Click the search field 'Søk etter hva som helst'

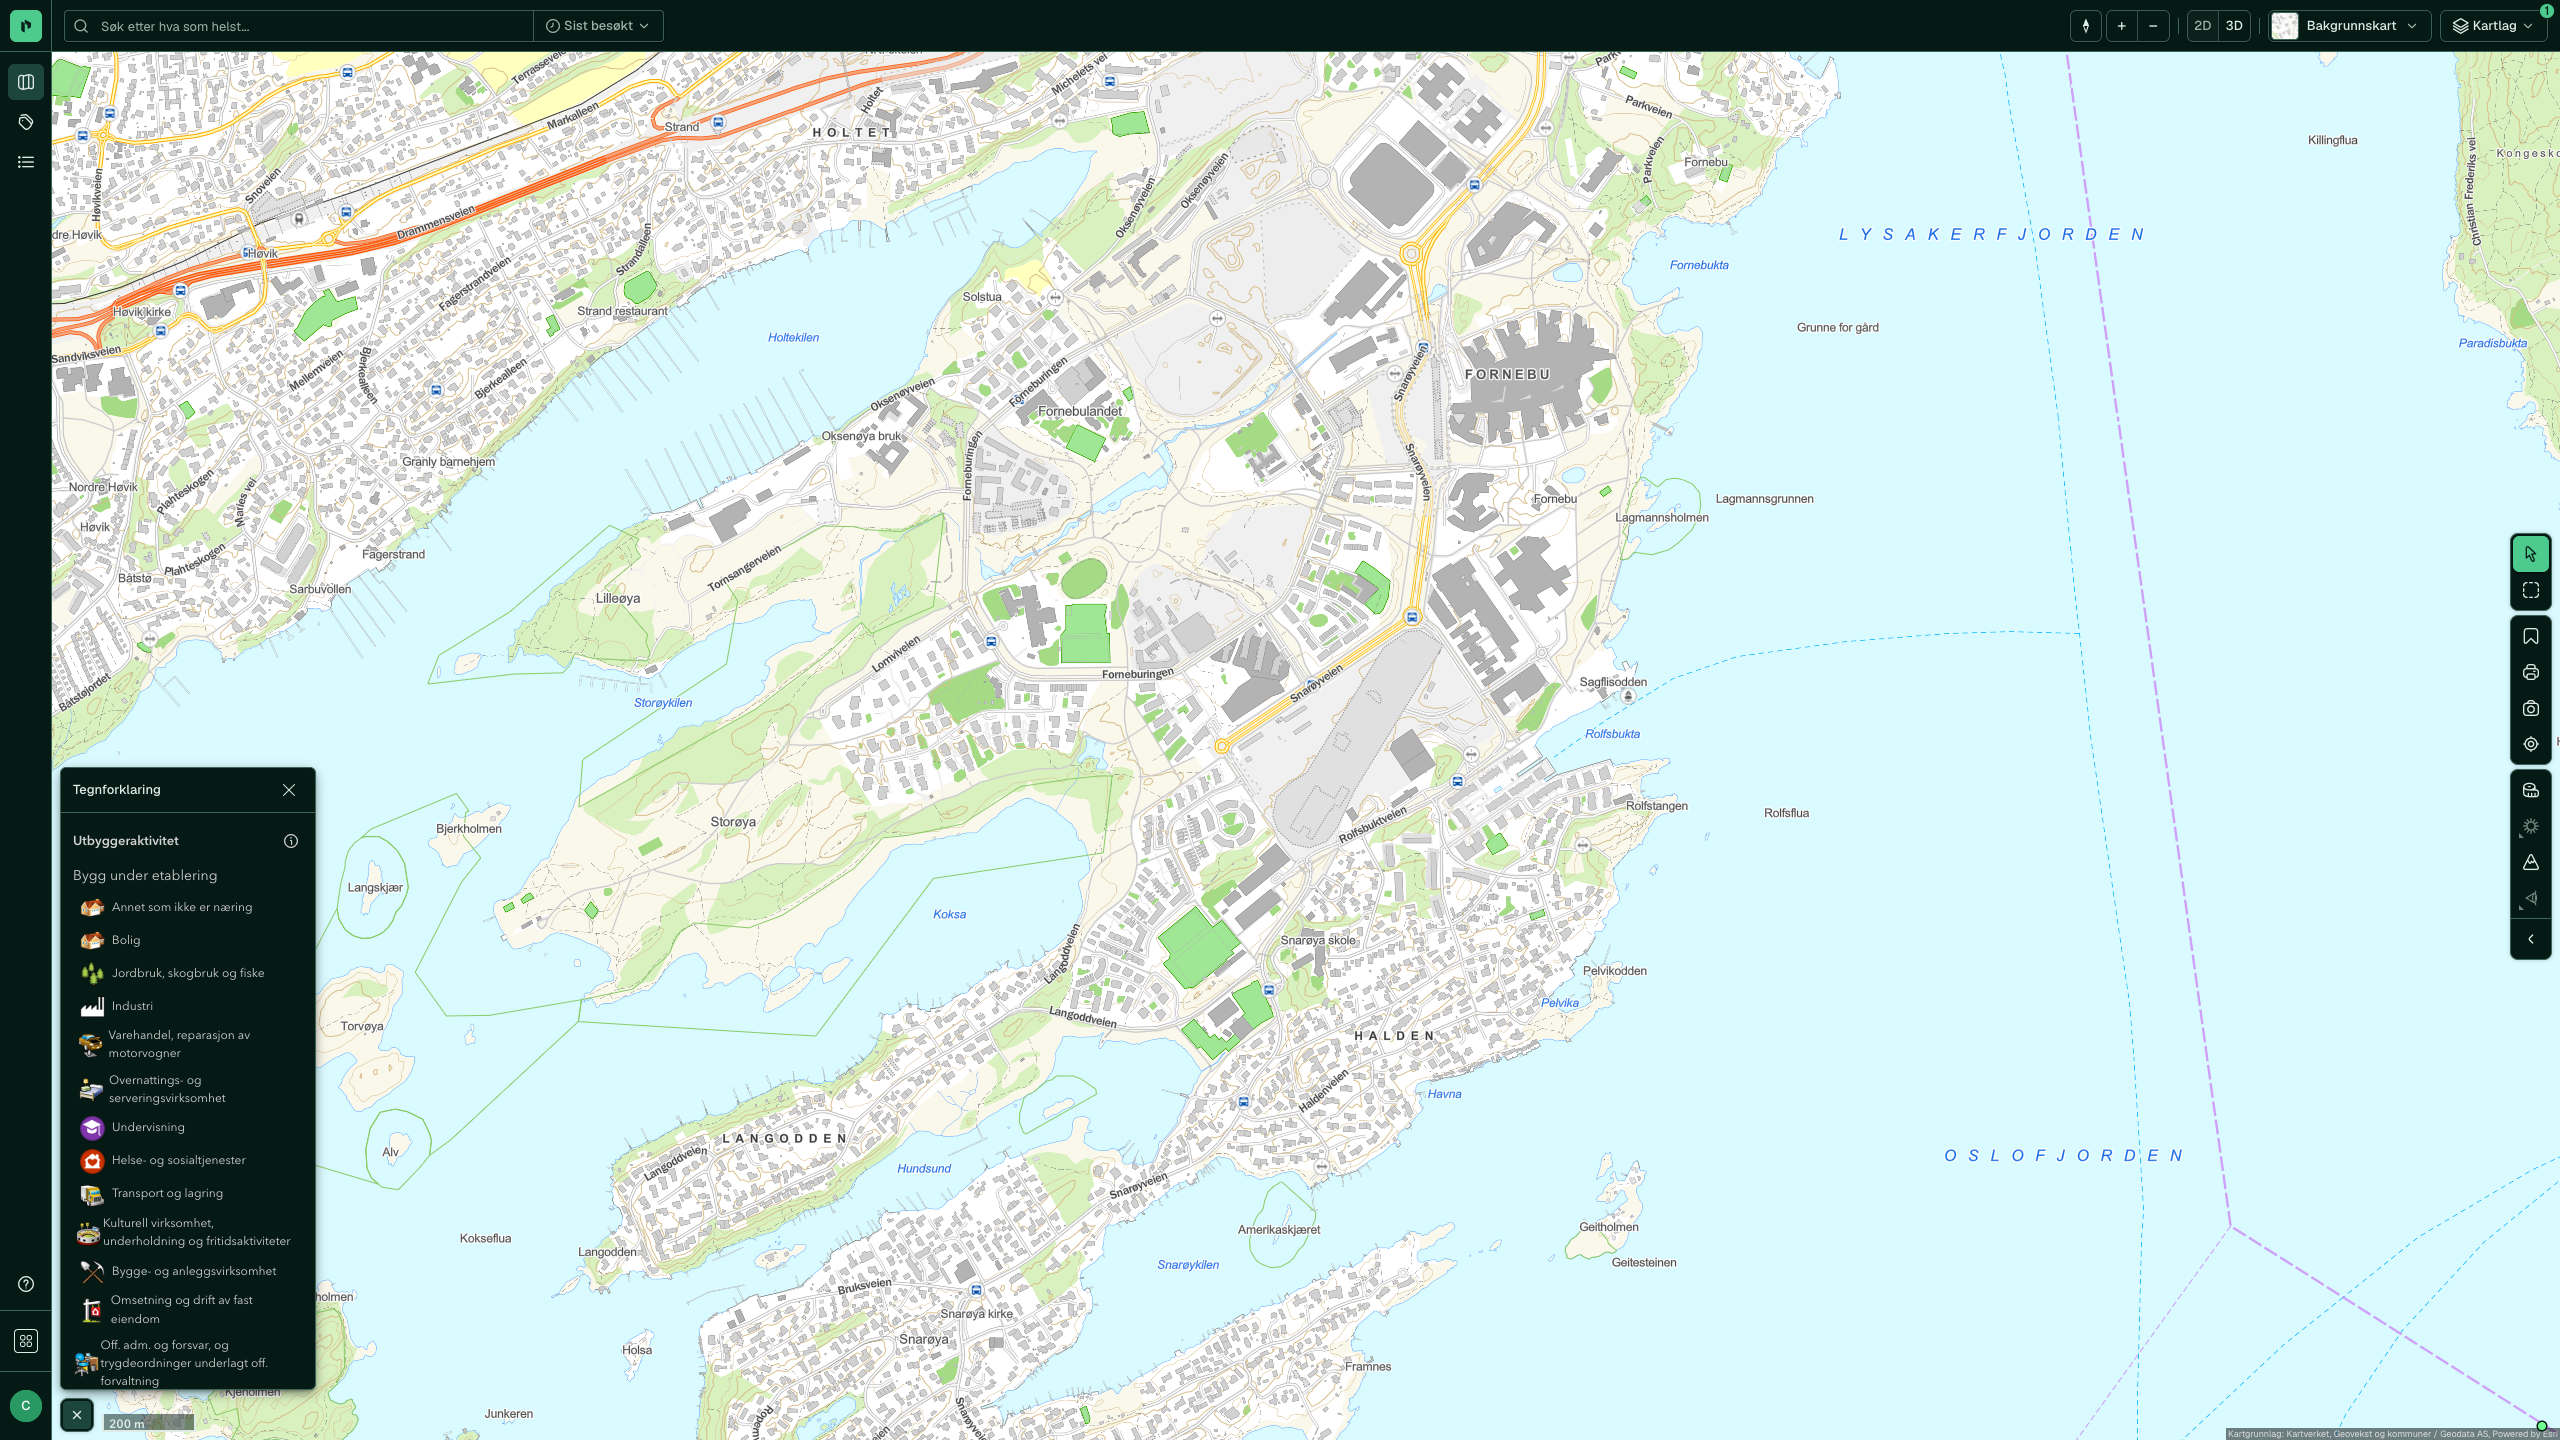tap(300, 26)
